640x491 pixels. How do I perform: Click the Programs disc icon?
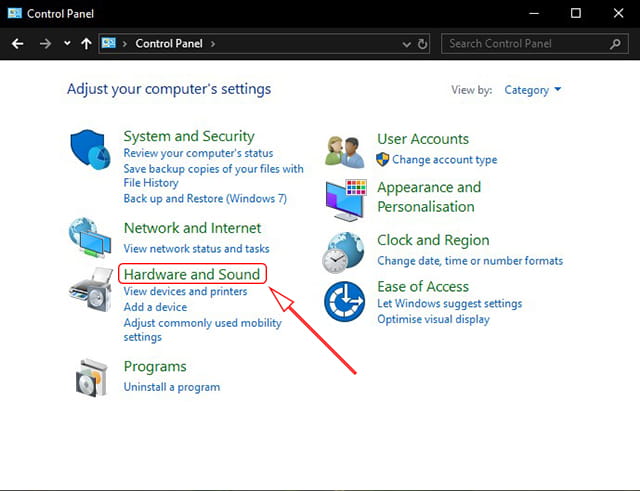click(92, 378)
